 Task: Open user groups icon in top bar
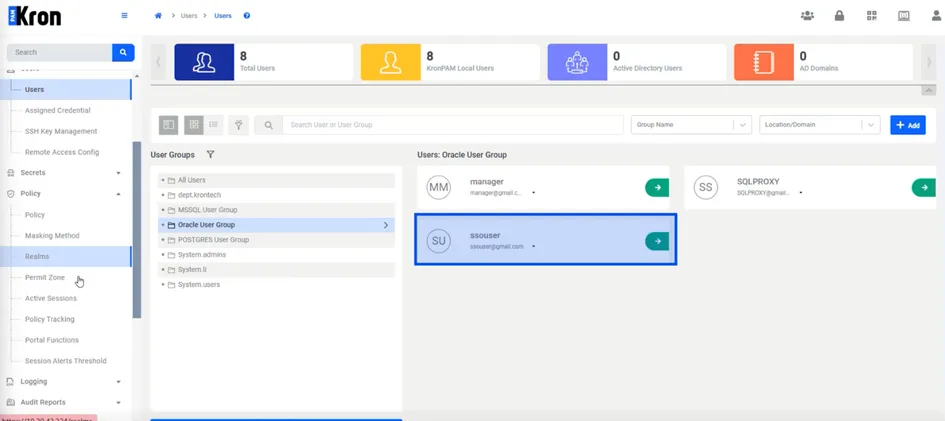click(807, 16)
